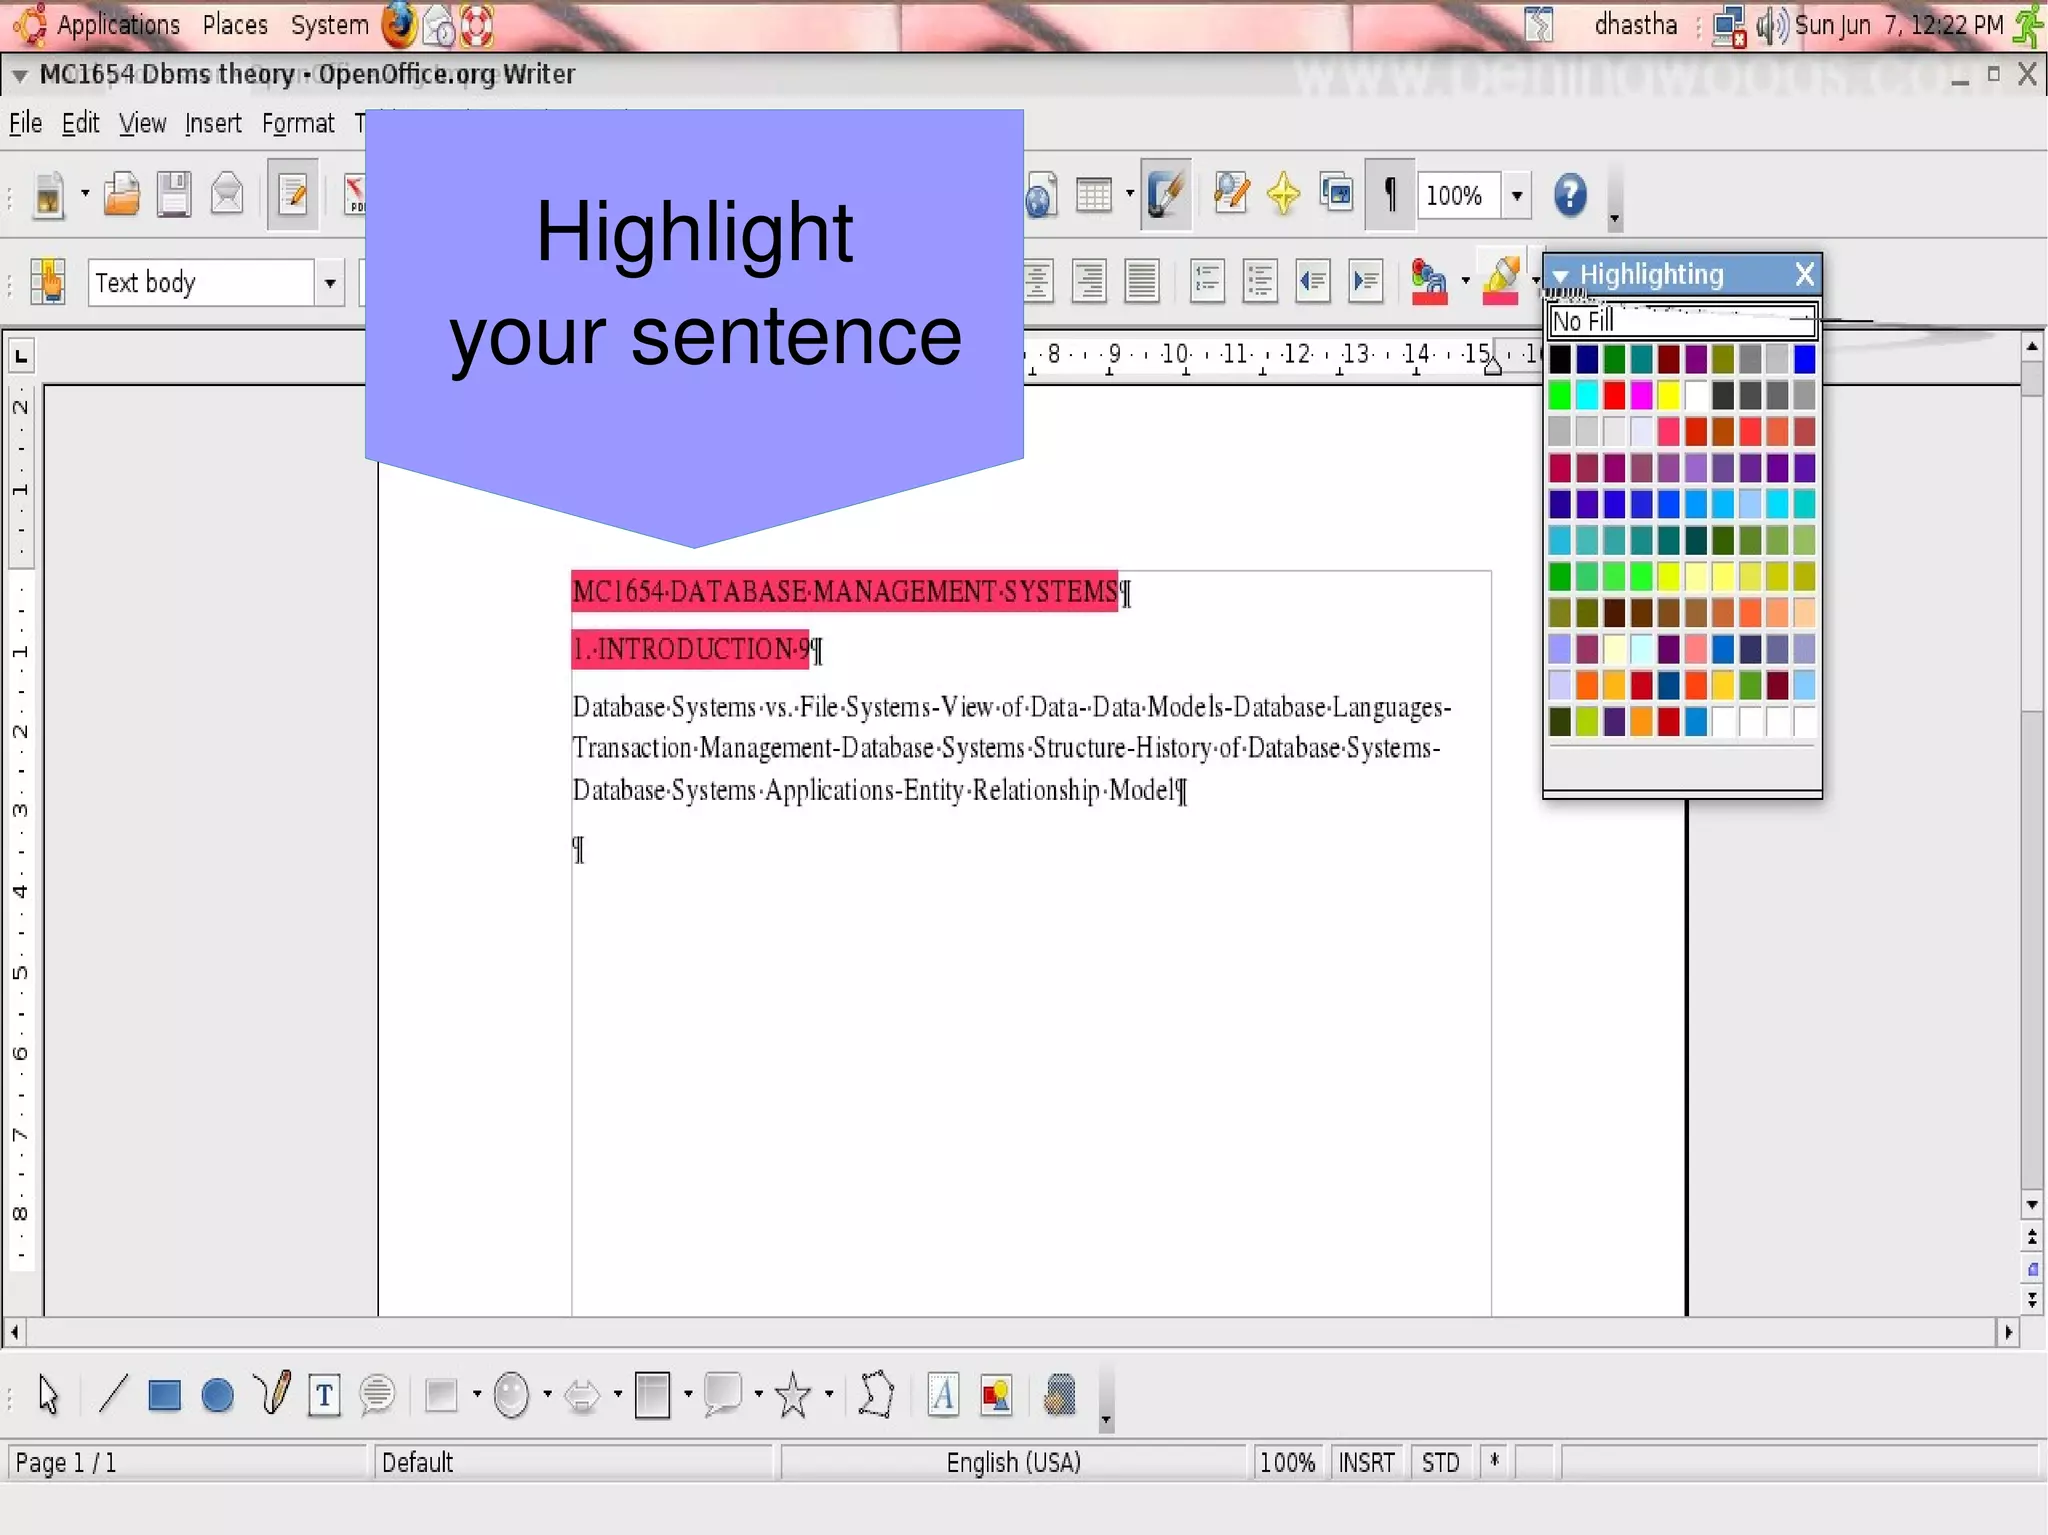This screenshot has height=1535, width=2048.
Task: Select the Text box tool
Action: click(323, 1395)
